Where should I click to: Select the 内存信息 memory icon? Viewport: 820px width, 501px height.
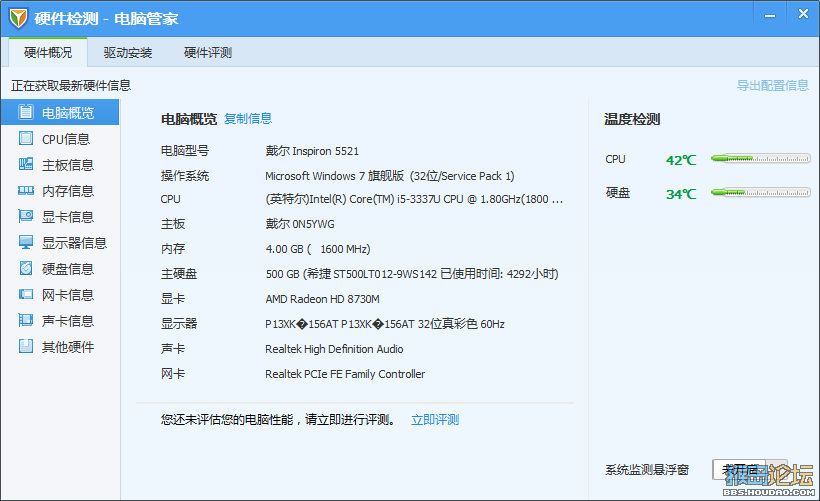point(26,191)
